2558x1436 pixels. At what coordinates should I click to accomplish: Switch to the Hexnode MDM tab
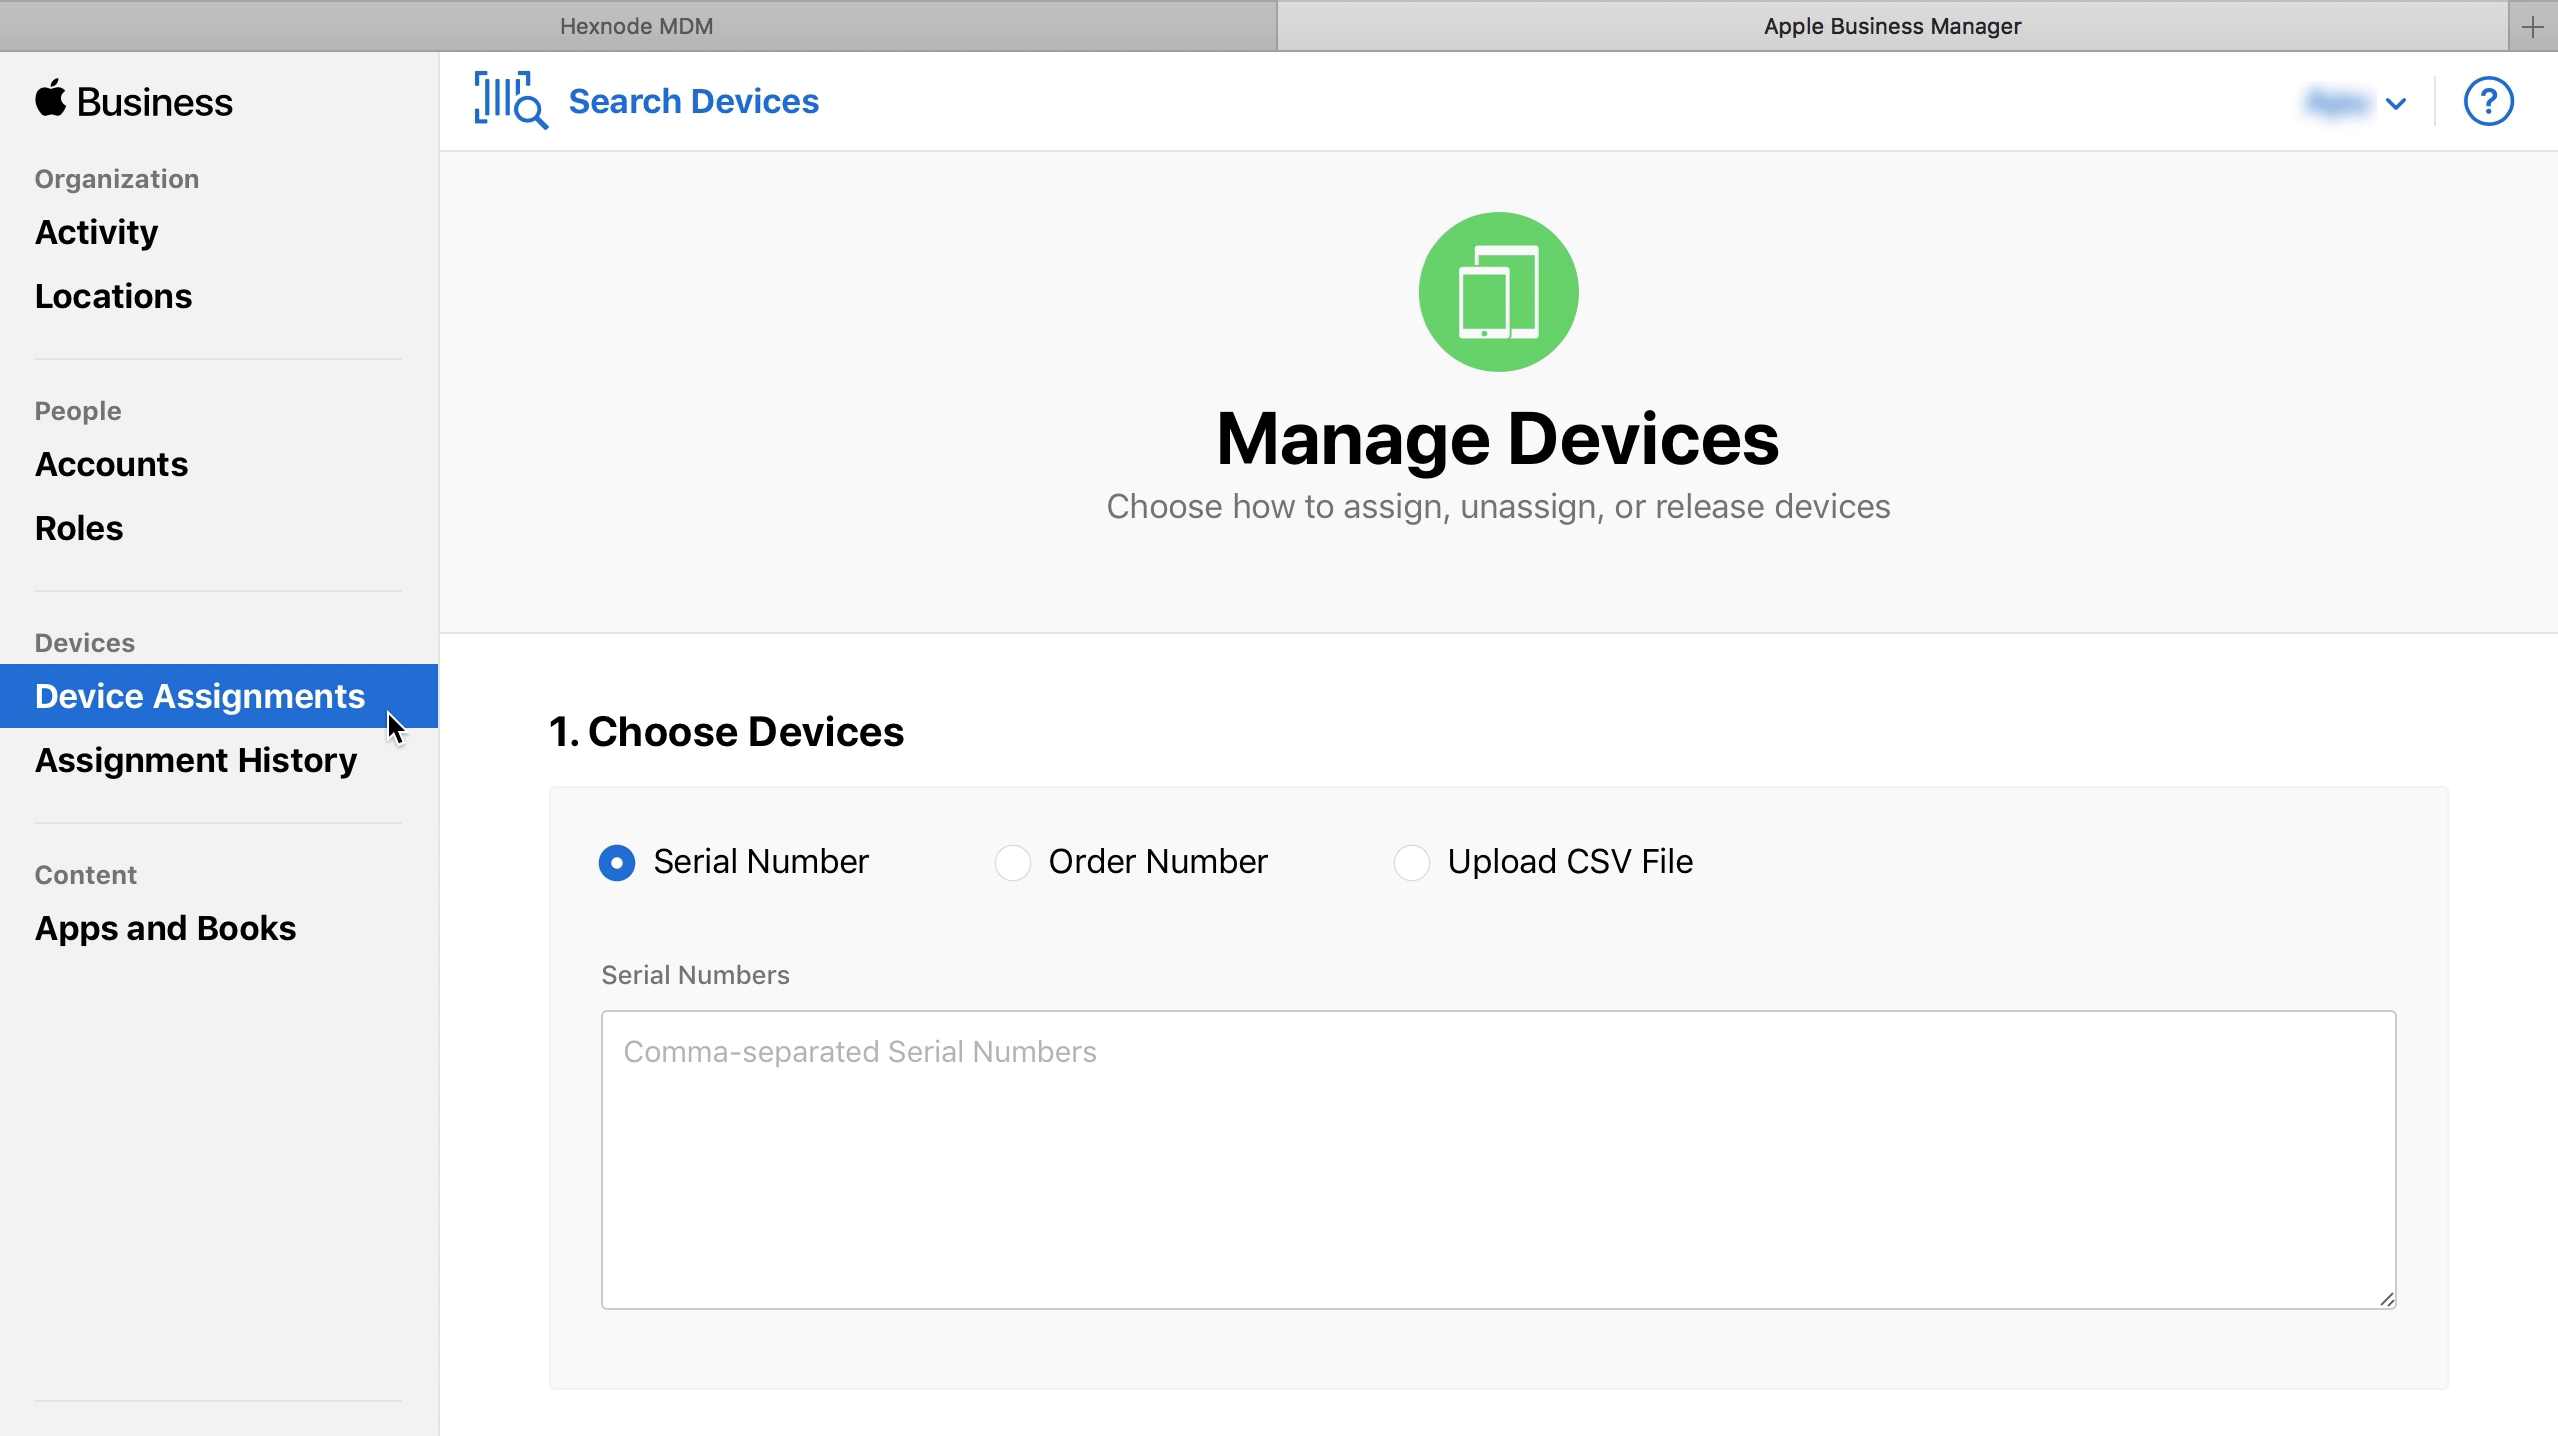(x=638, y=26)
